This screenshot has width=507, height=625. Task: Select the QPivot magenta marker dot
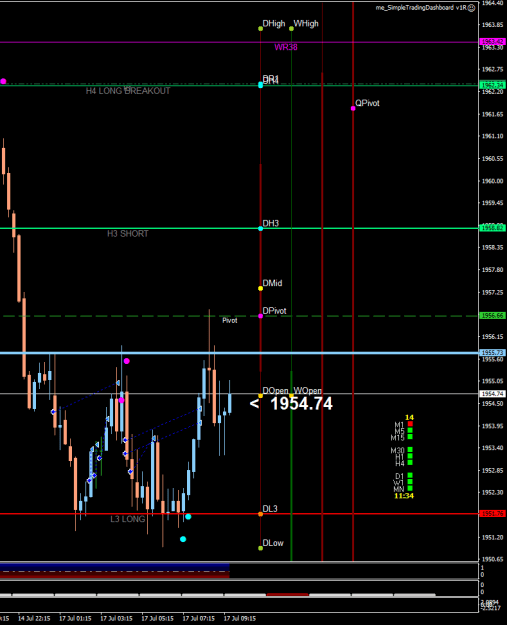point(353,108)
